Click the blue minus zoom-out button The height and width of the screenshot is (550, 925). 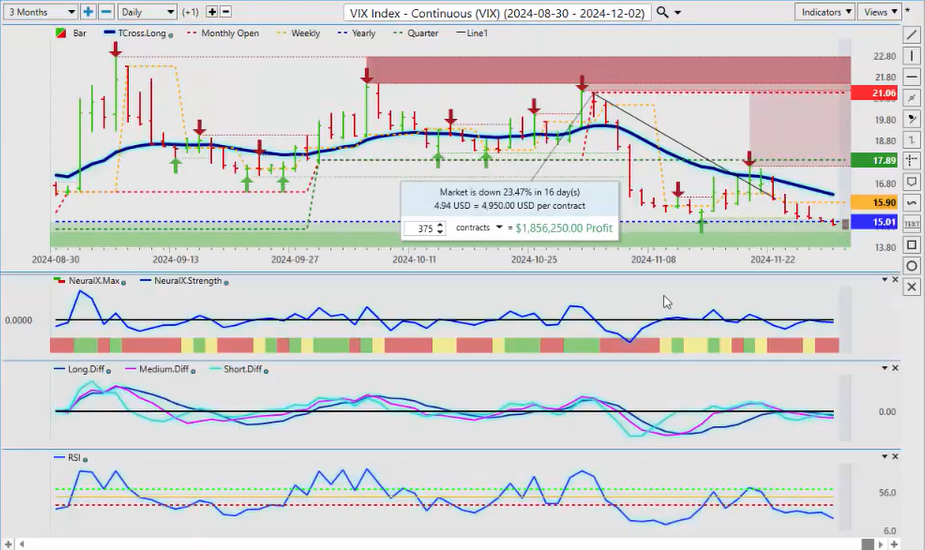[106, 12]
